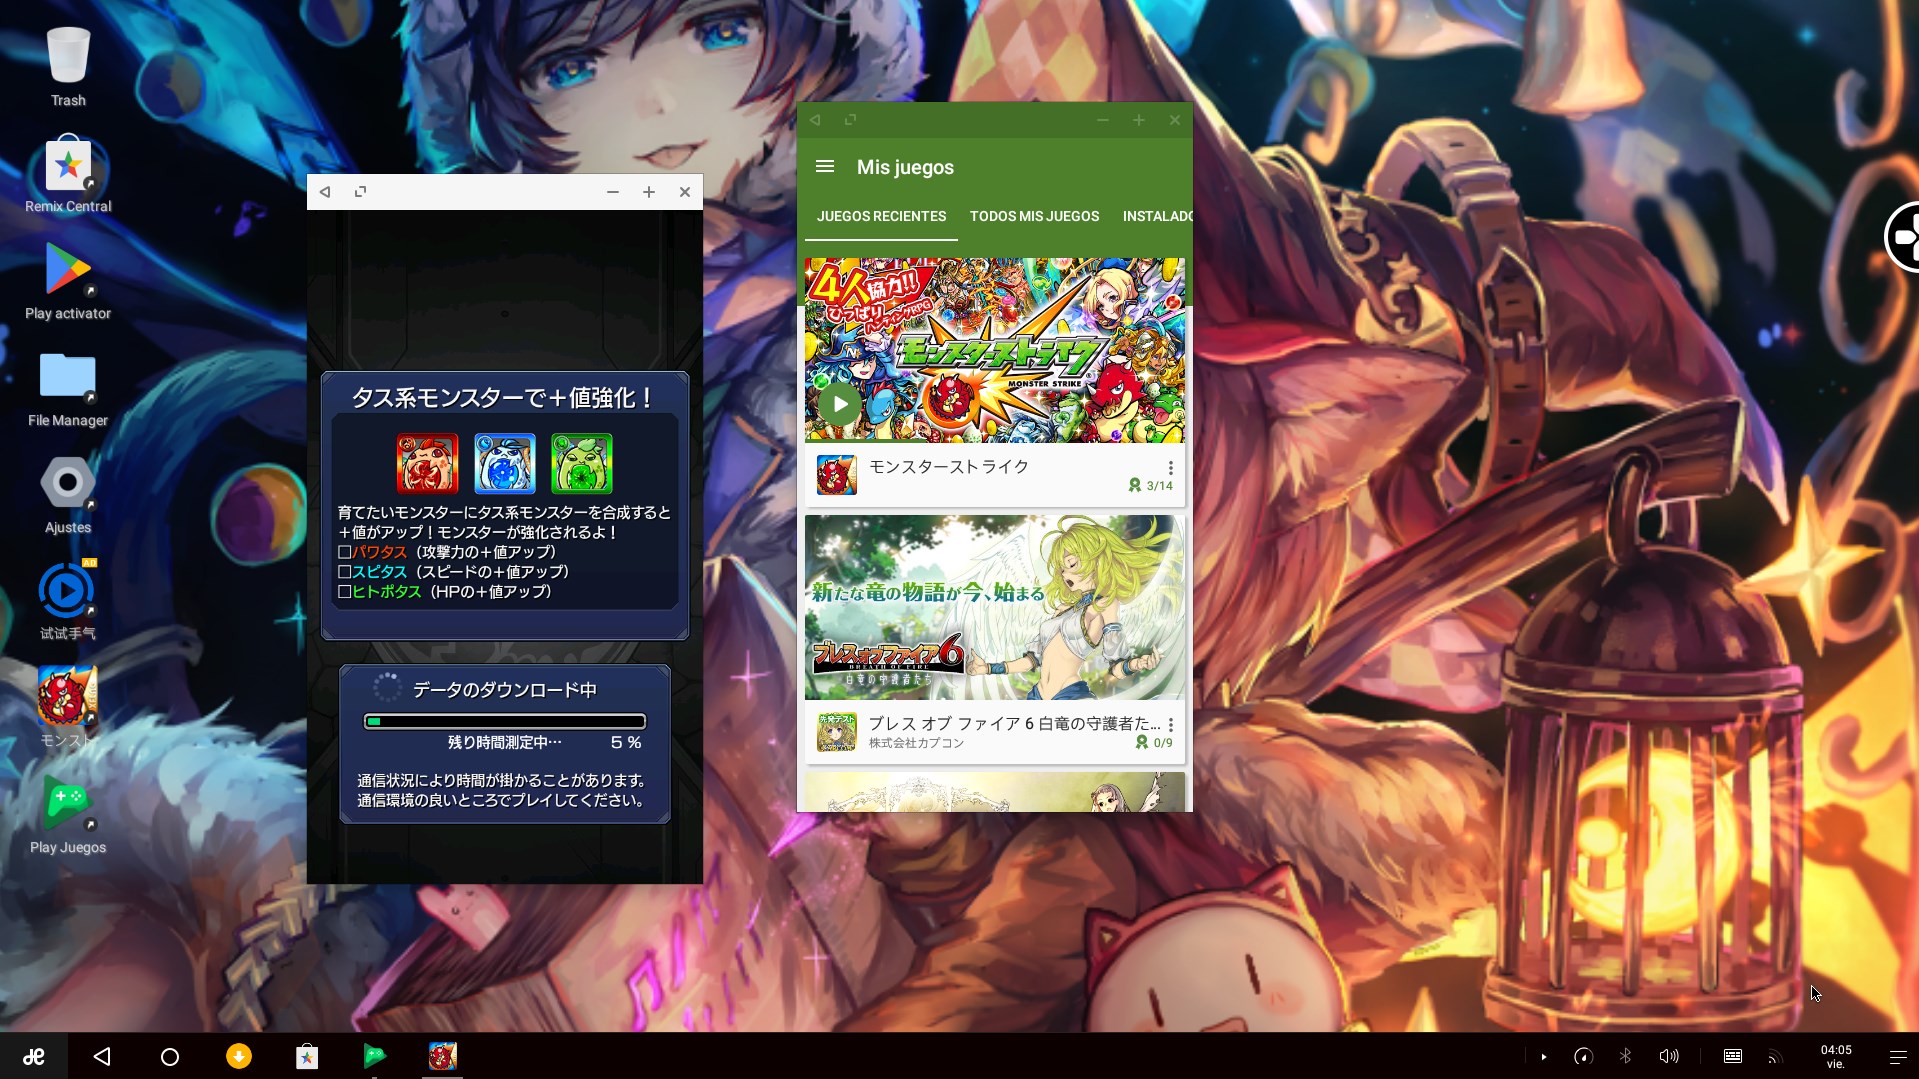Click the download progress bar at 5%
This screenshot has height=1079, width=1919.
click(x=505, y=721)
